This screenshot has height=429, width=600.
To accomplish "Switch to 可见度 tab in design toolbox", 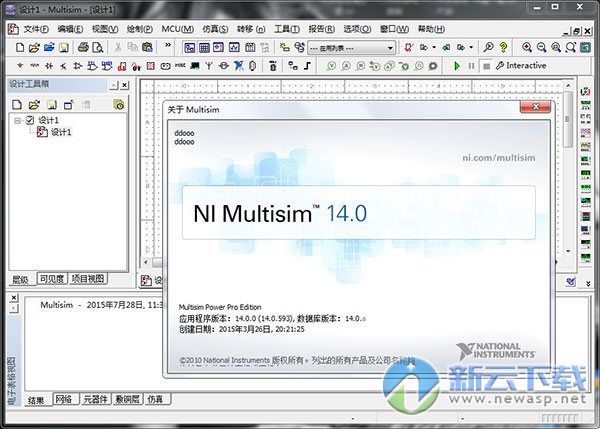I will pyautogui.click(x=52, y=279).
